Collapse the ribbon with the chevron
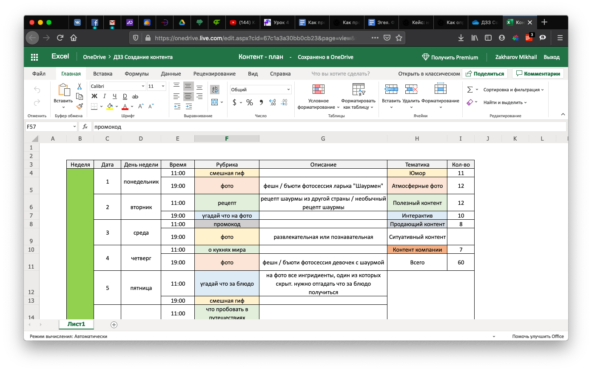The width and height of the screenshot is (592, 372). [563, 114]
